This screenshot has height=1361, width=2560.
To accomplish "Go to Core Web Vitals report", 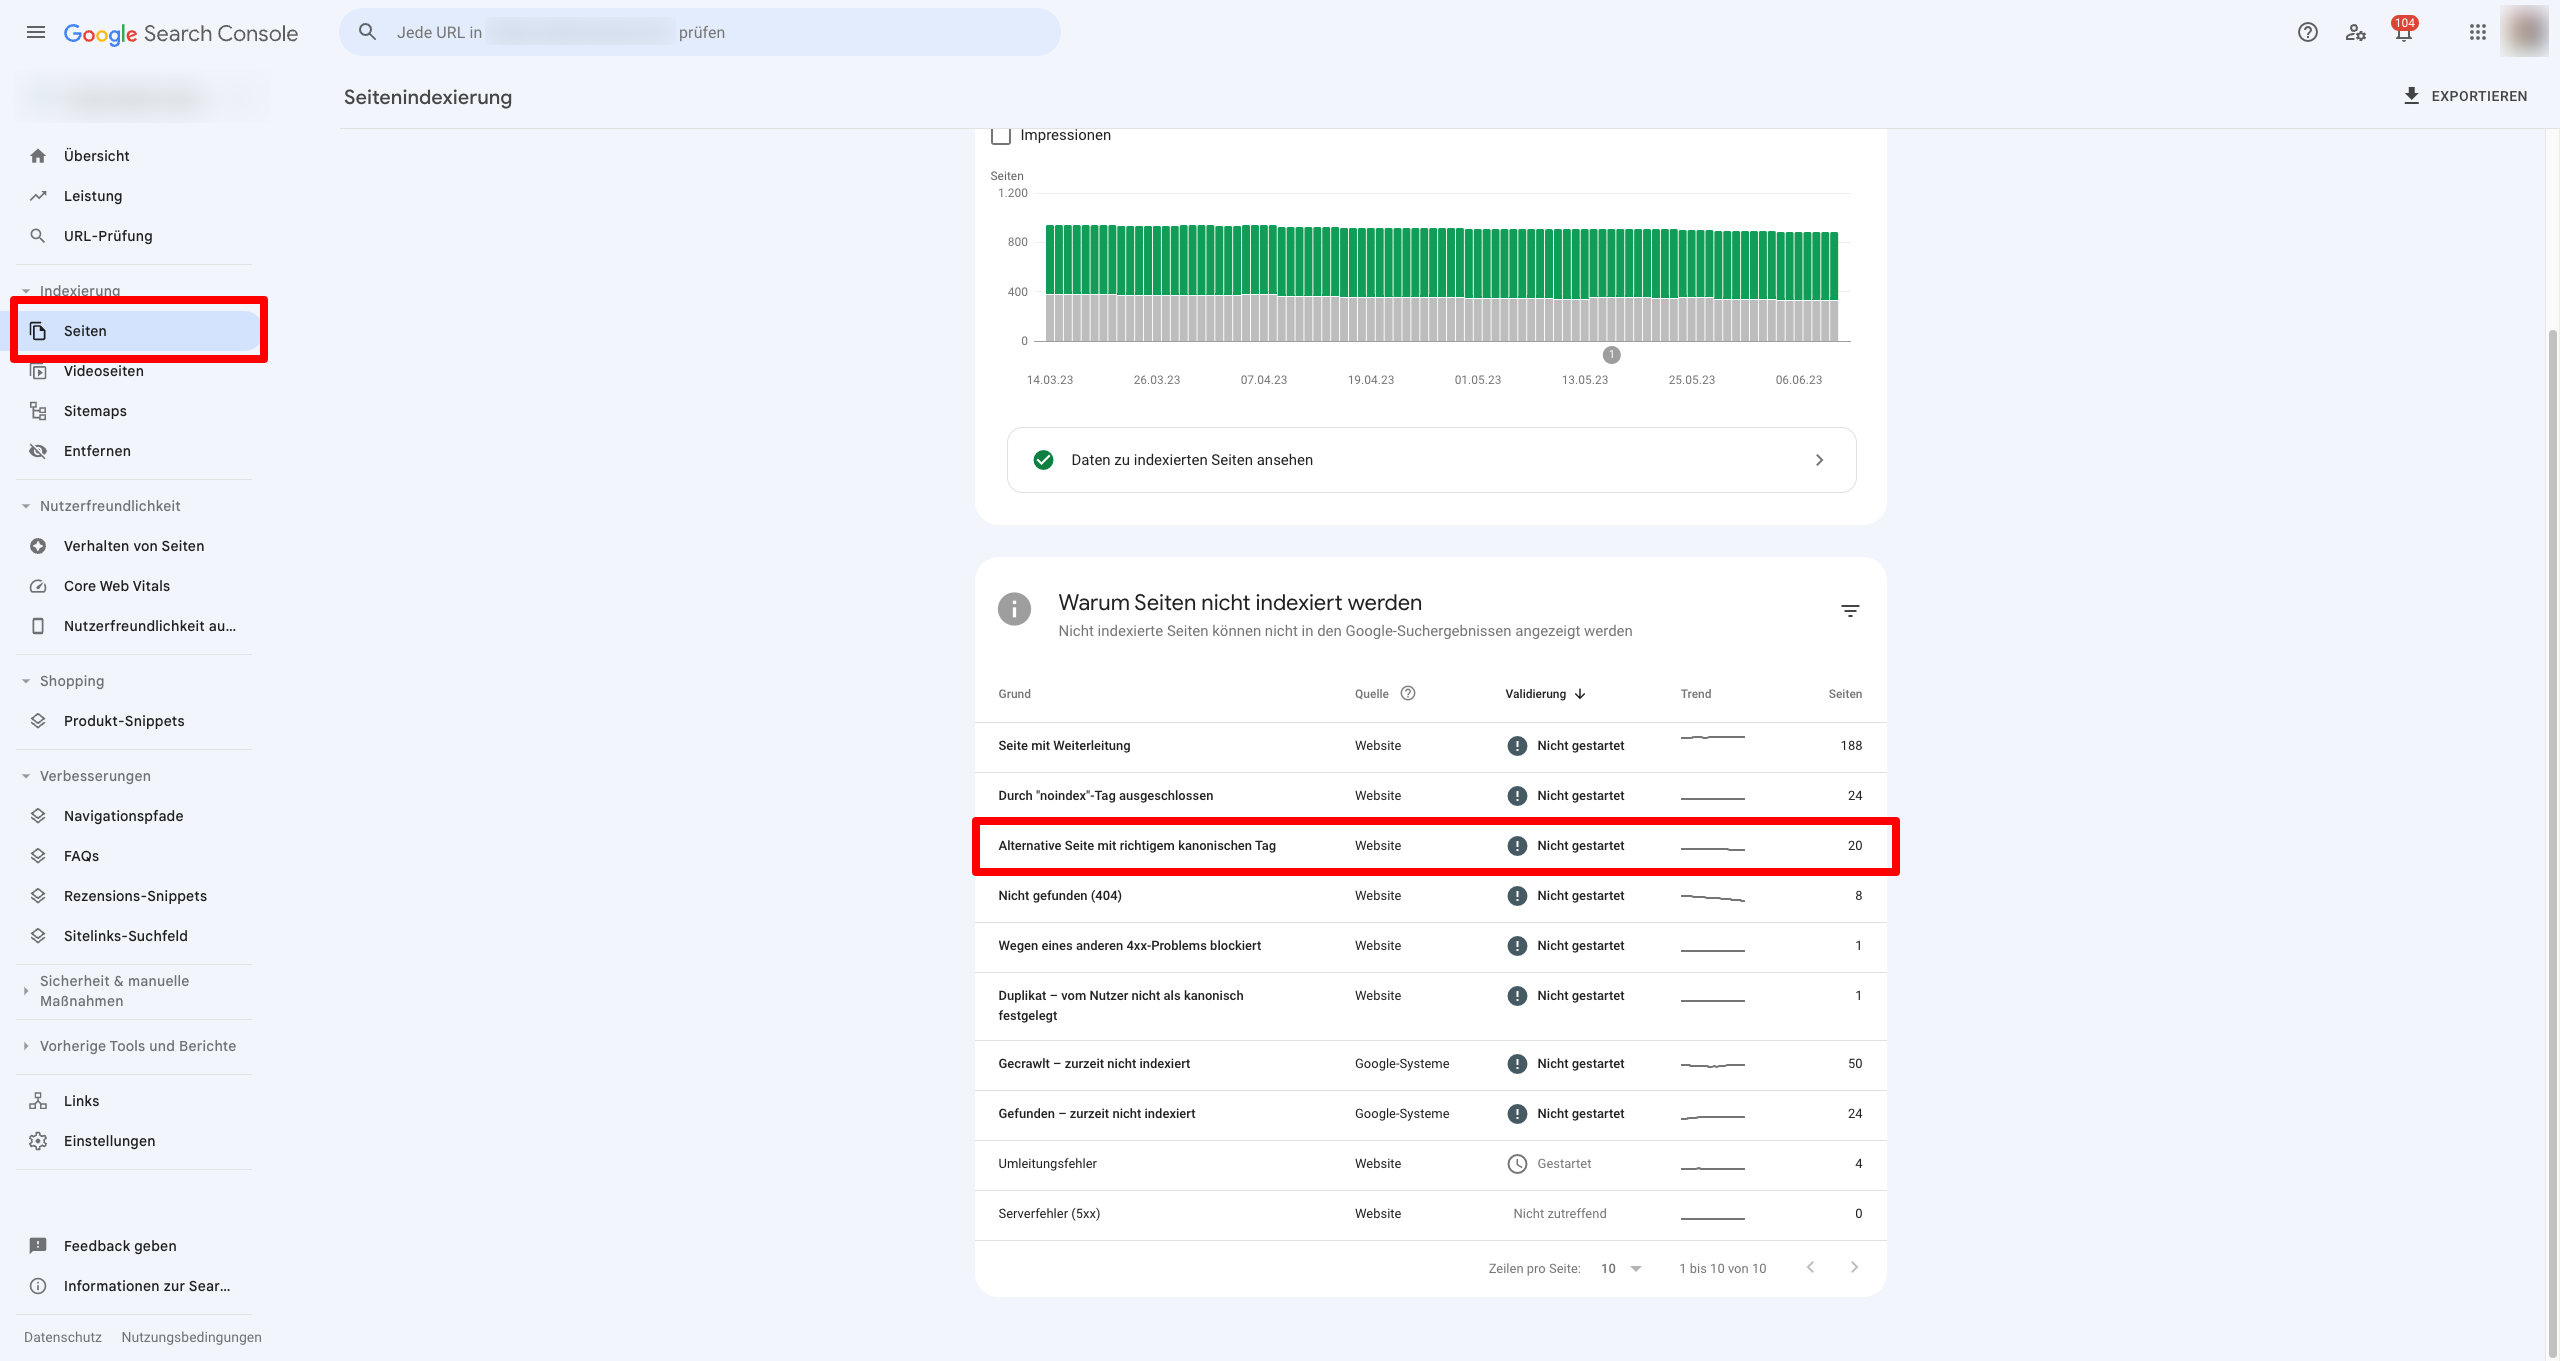I will click(116, 586).
